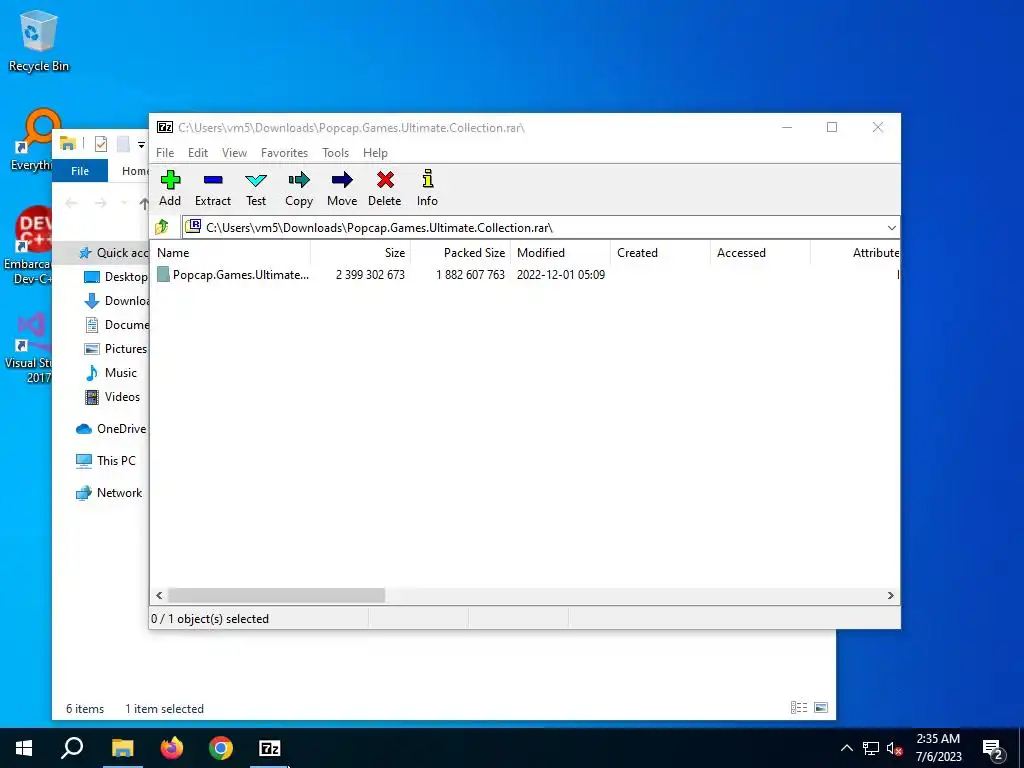Open Google Chrome from the taskbar
Screen dimensions: 1024x768
pyautogui.click(x=221, y=748)
